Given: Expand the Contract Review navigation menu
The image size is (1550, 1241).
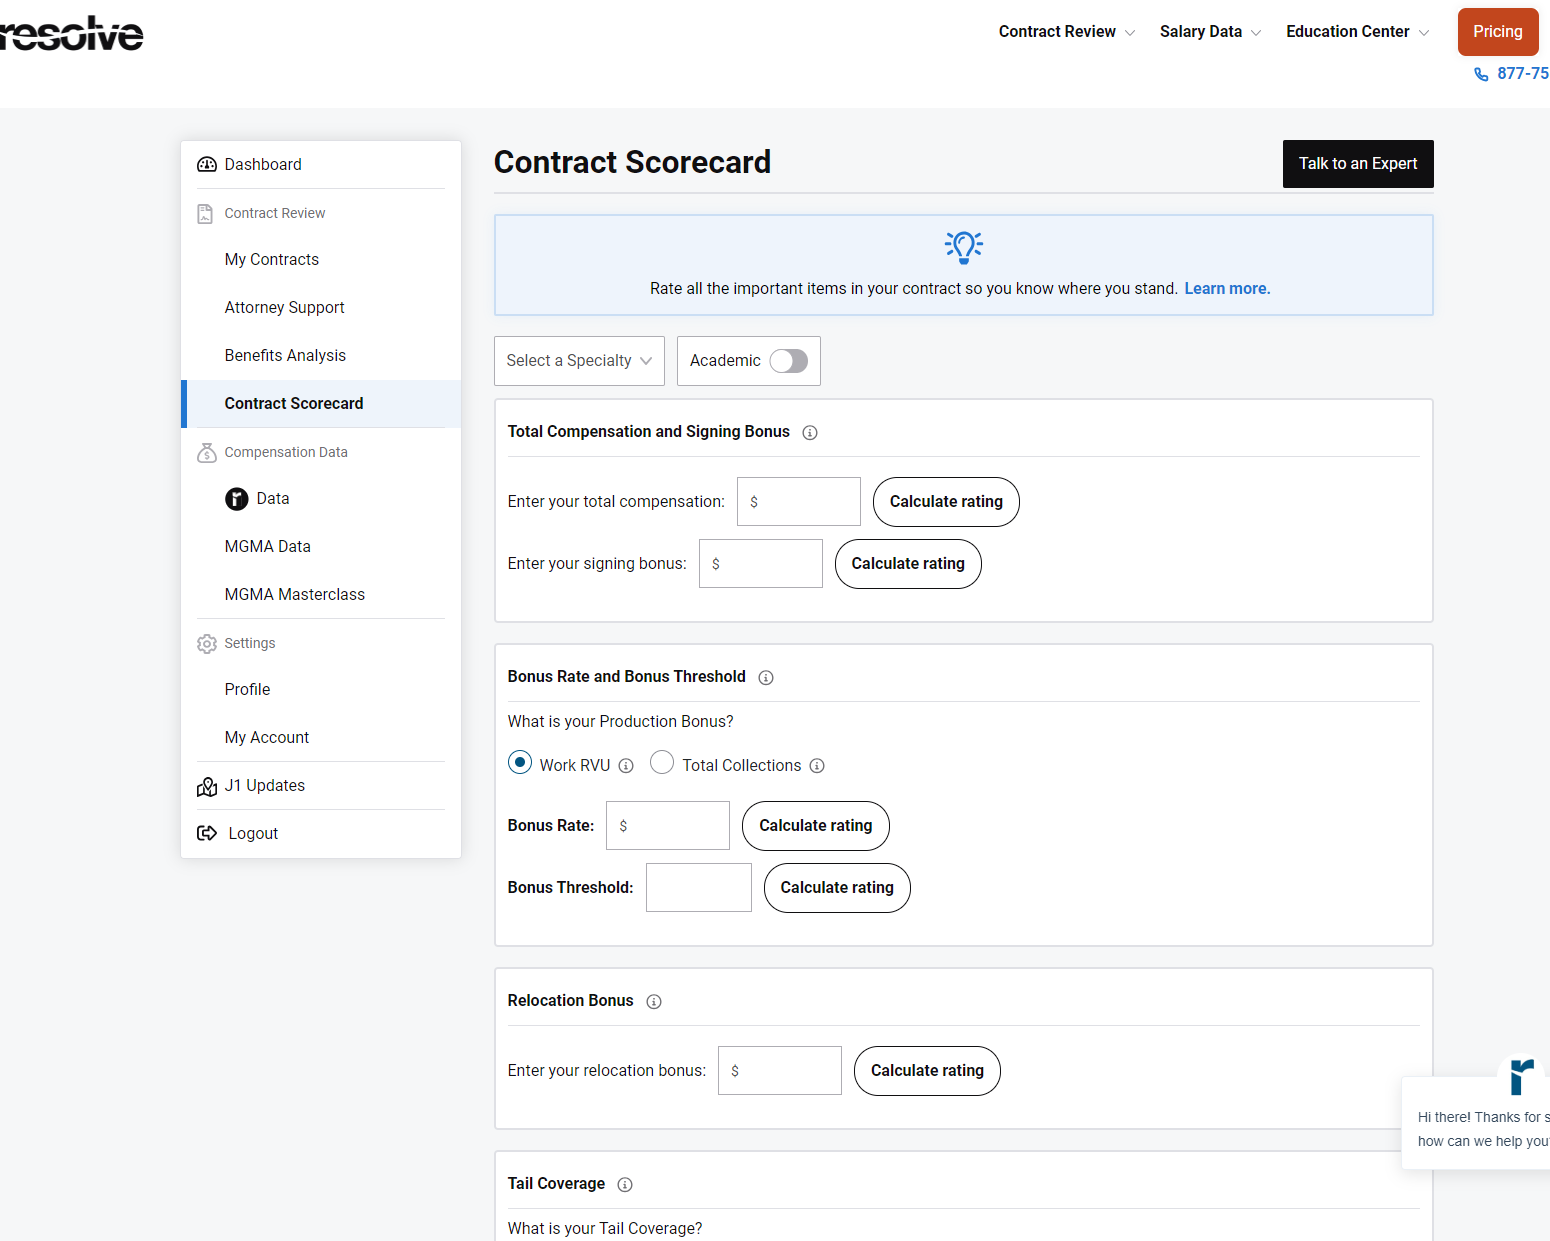Looking at the screenshot, I should (x=1066, y=32).
